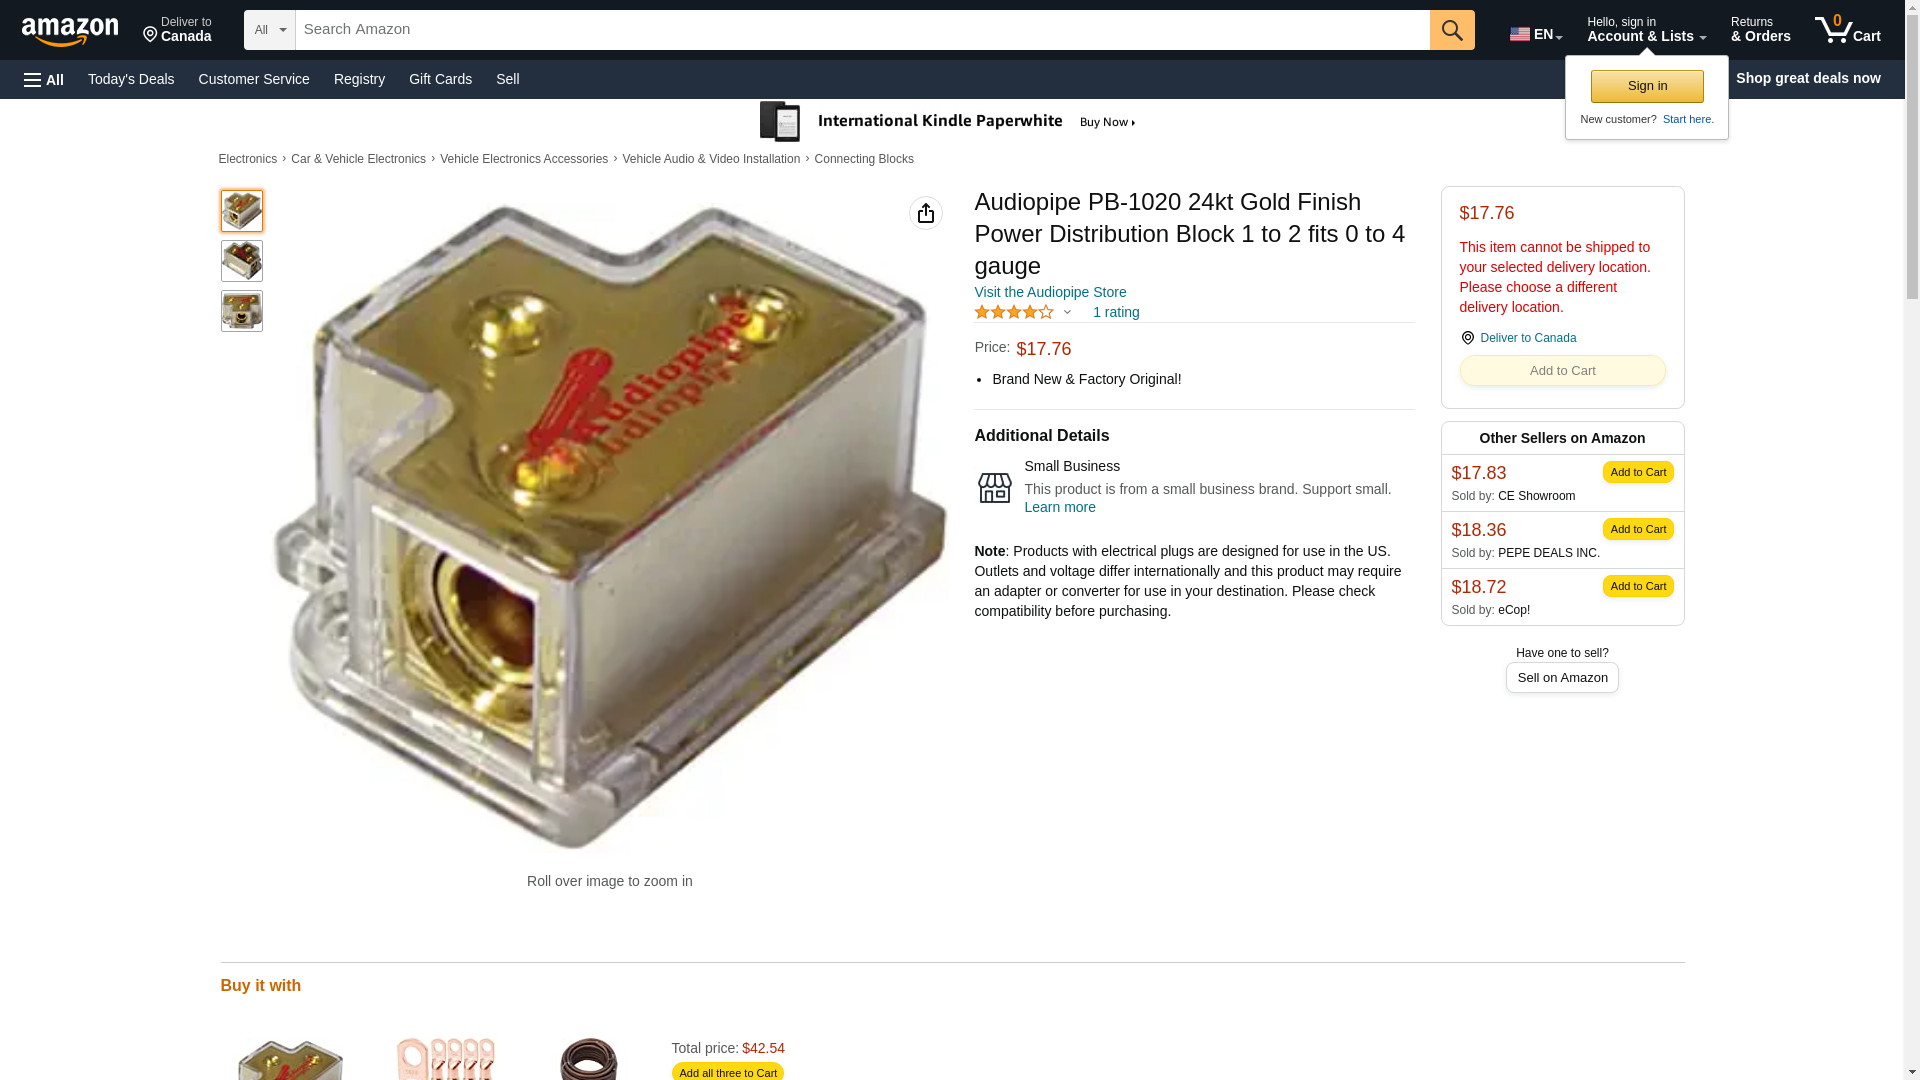Image resolution: width=1920 pixels, height=1080 pixels.
Task: Add the $17.83 CE Showroom offer to cart
Action: 1638,472
